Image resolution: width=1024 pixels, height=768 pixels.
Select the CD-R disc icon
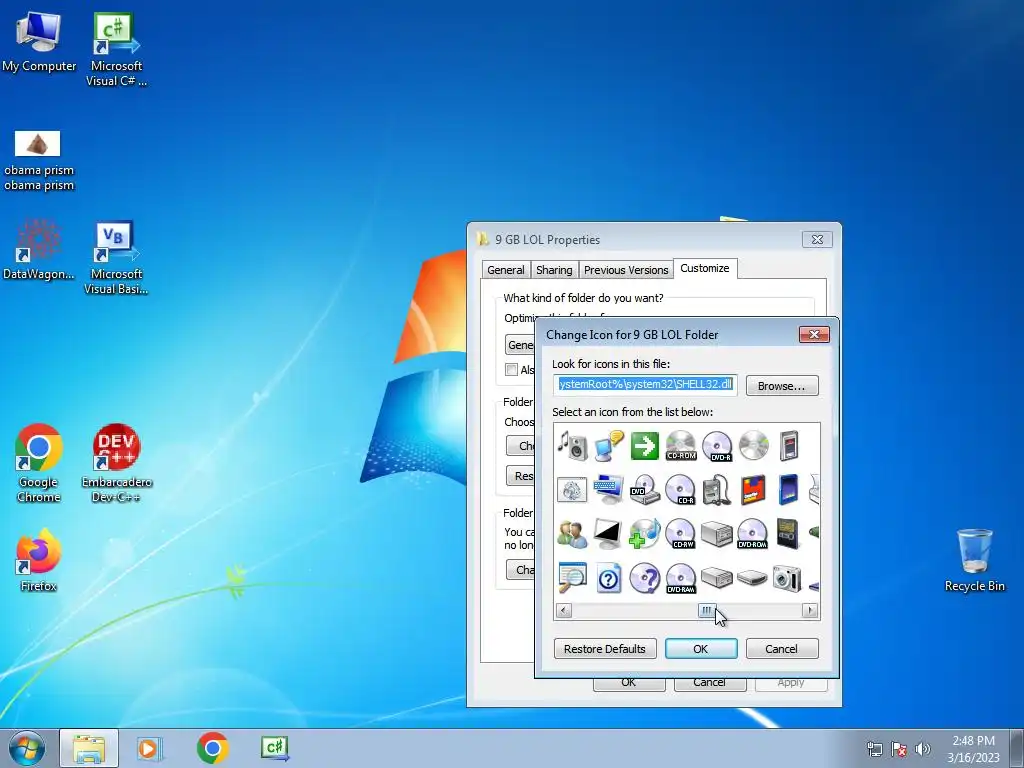pyautogui.click(x=680, y=490)
